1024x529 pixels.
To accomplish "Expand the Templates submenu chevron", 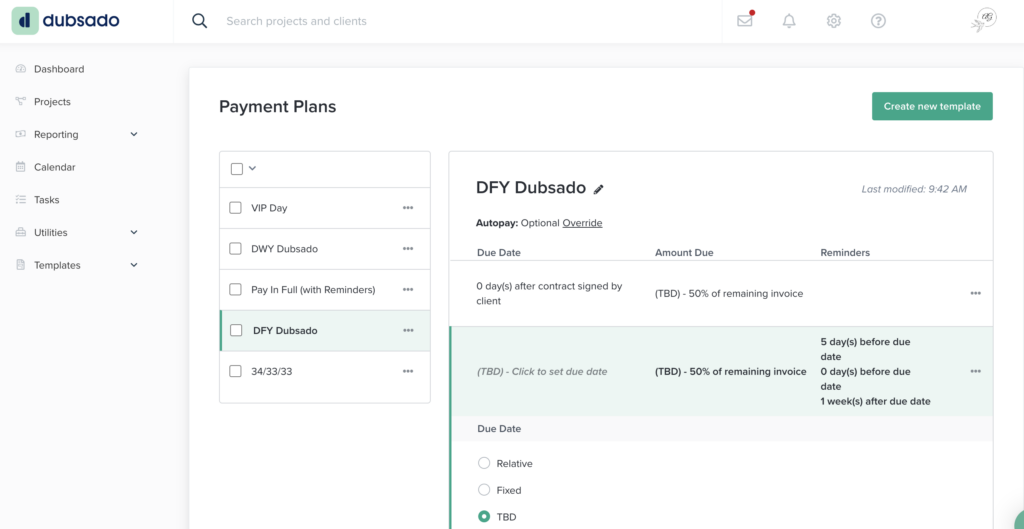I will (134, 264).
